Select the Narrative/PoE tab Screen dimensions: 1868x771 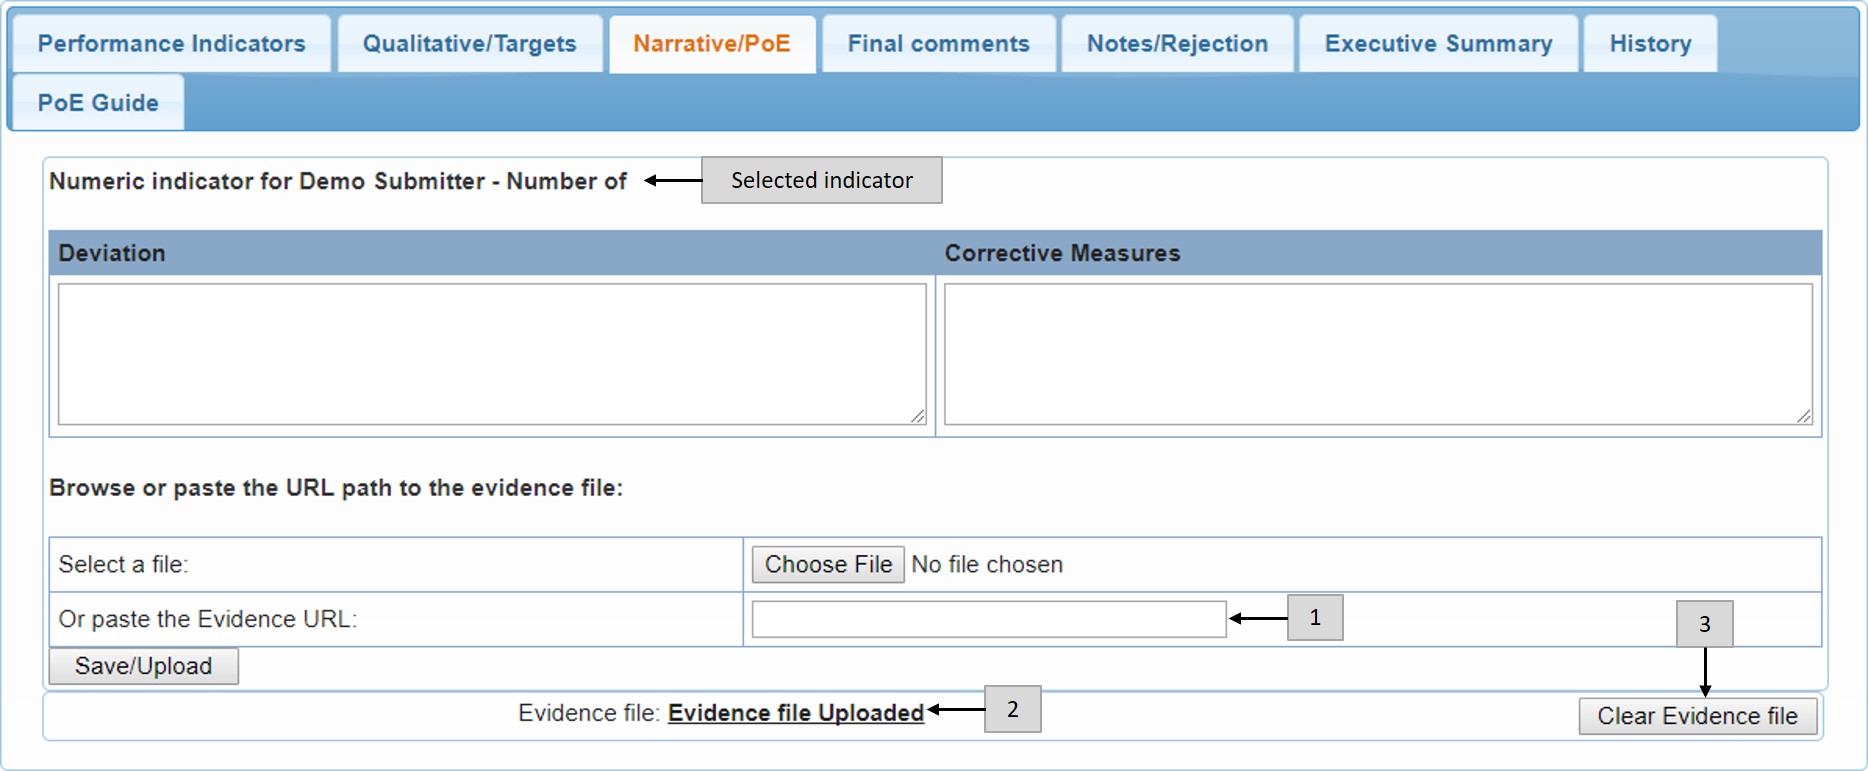pyautogui.click(x=711, y=44)
